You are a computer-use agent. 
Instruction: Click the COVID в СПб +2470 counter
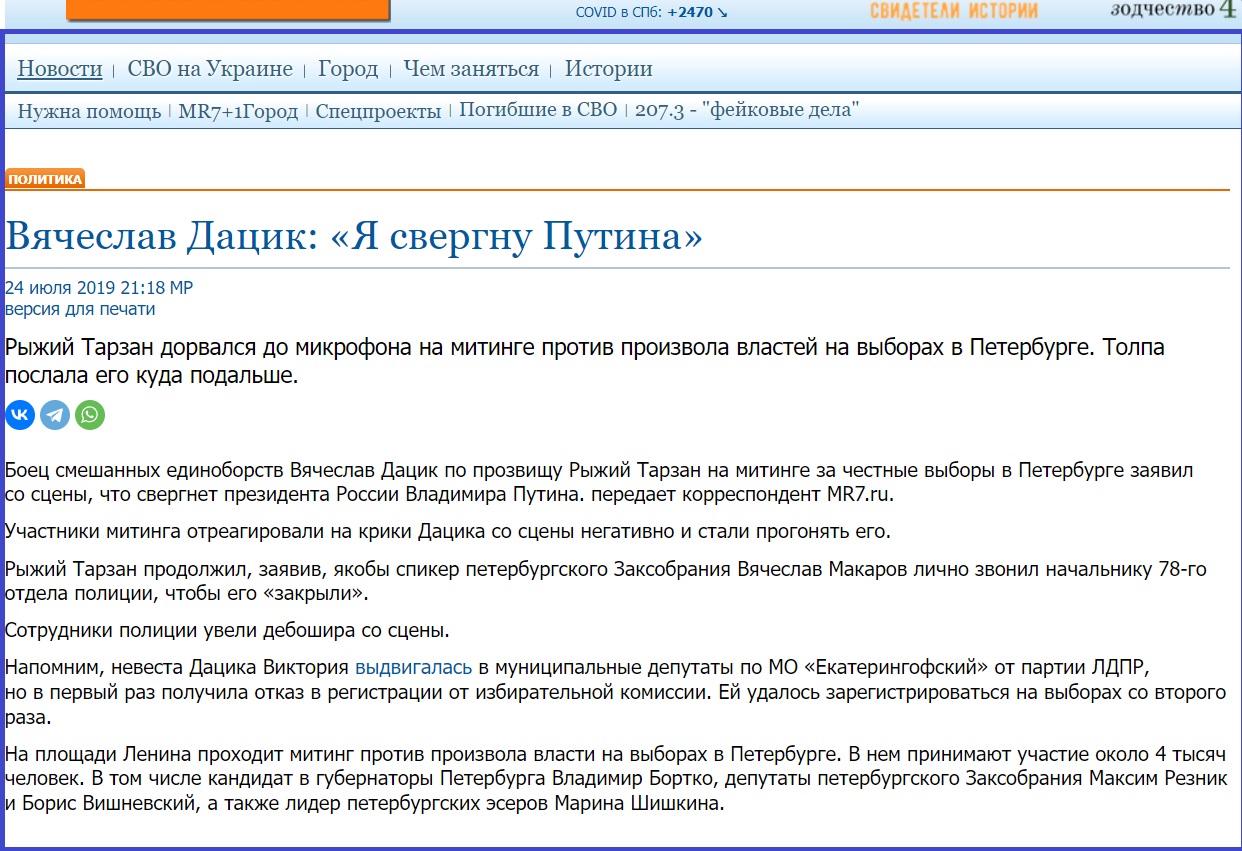[x=652, y=12]
